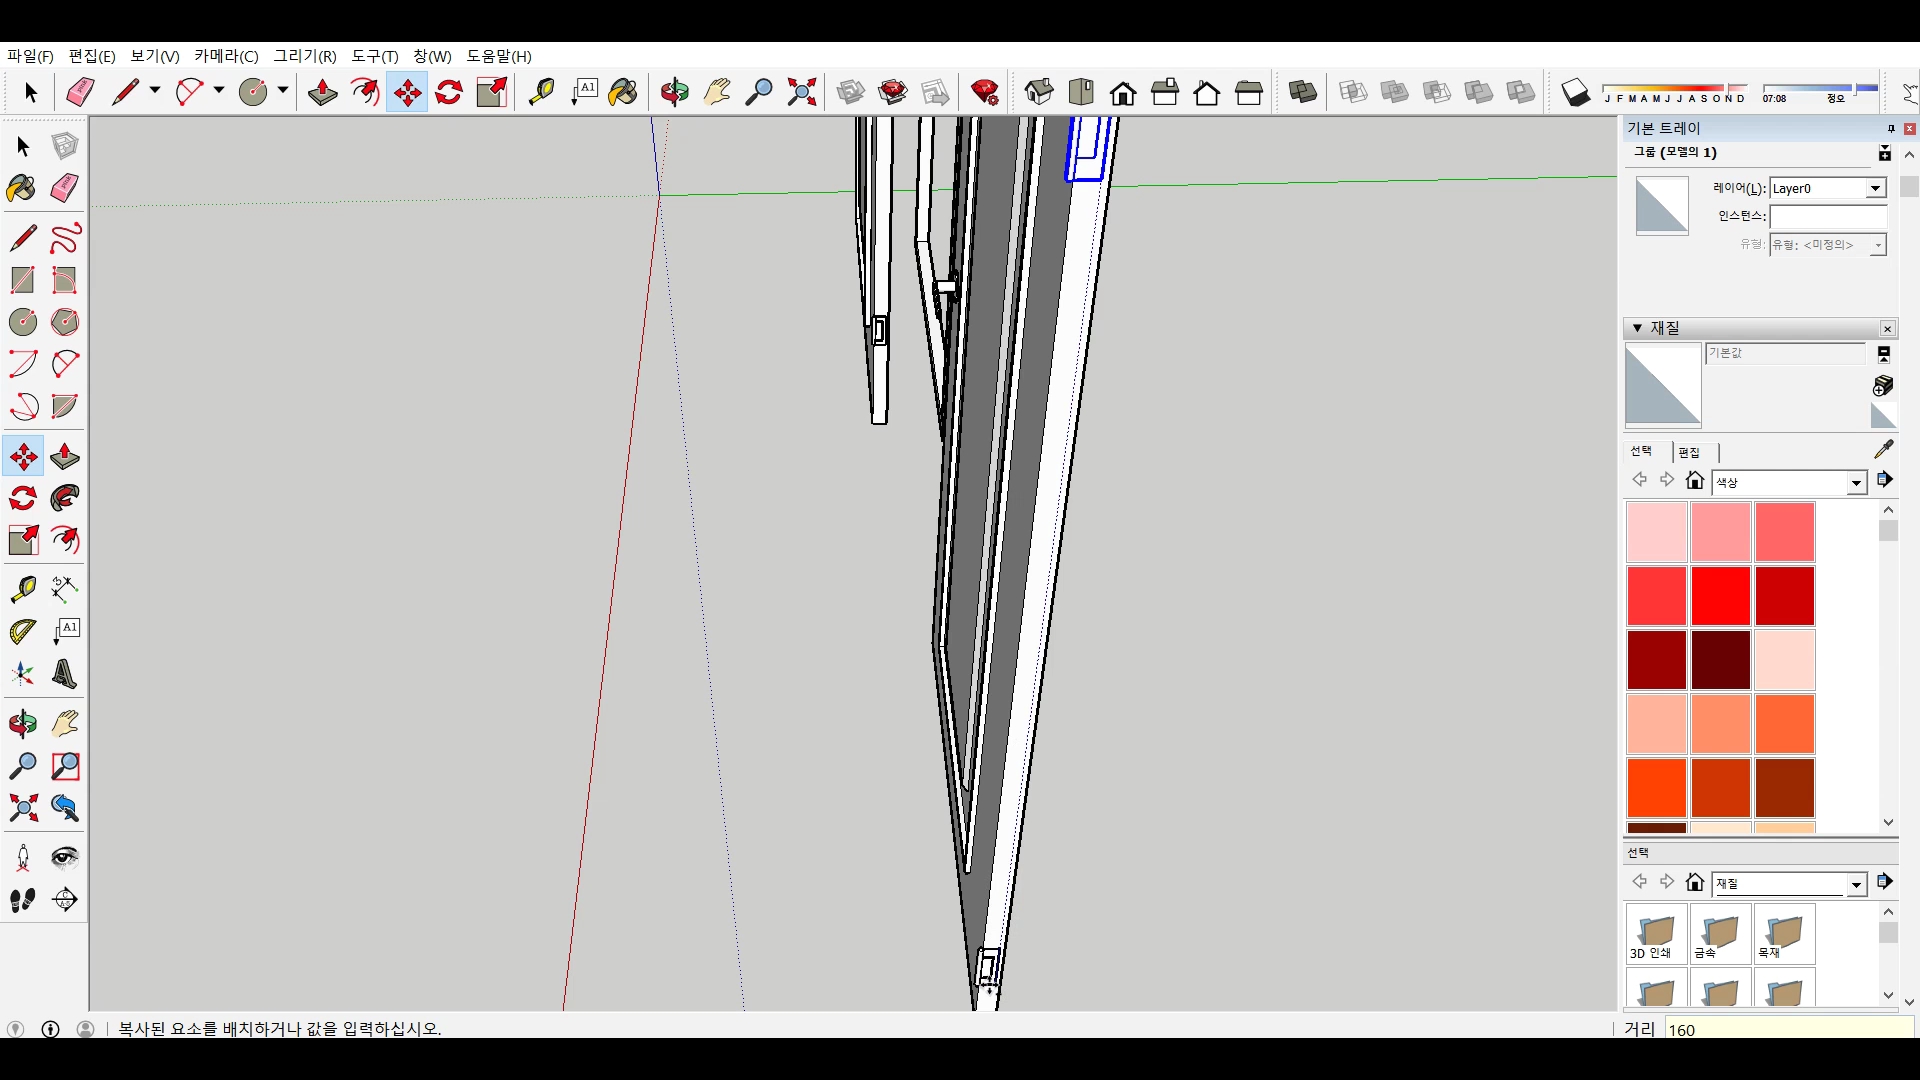This screenshot has width=1920, height=1080.
Task: Open the 그리기(R) menu
Action: click(305, 56)
